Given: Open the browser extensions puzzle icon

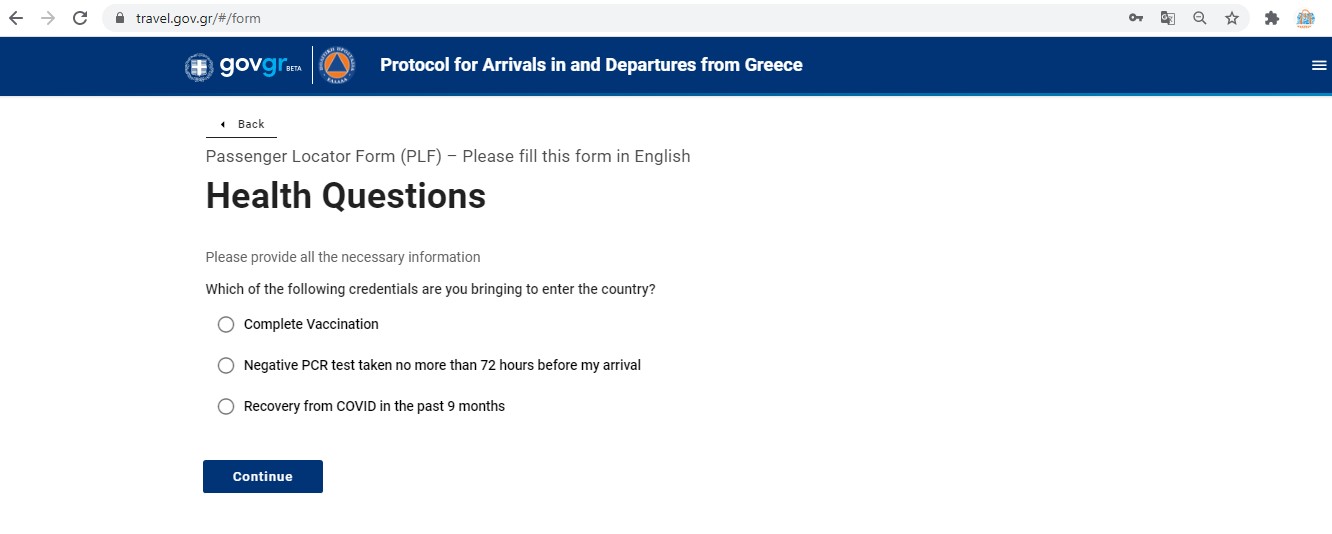Looking at the screenshot, I should [x=1272, y=18].
